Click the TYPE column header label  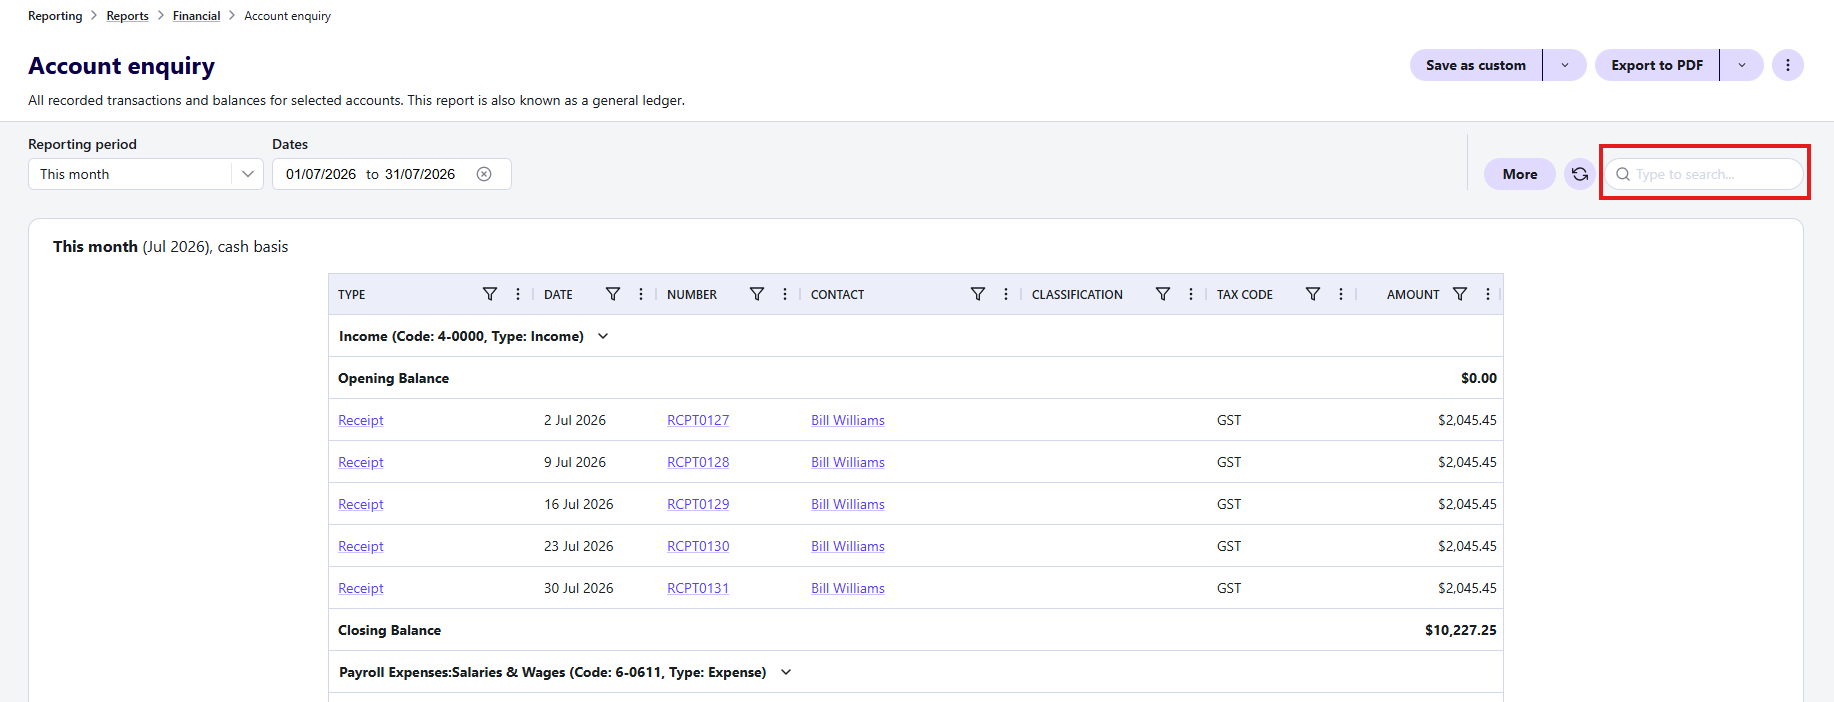[352, 294]
